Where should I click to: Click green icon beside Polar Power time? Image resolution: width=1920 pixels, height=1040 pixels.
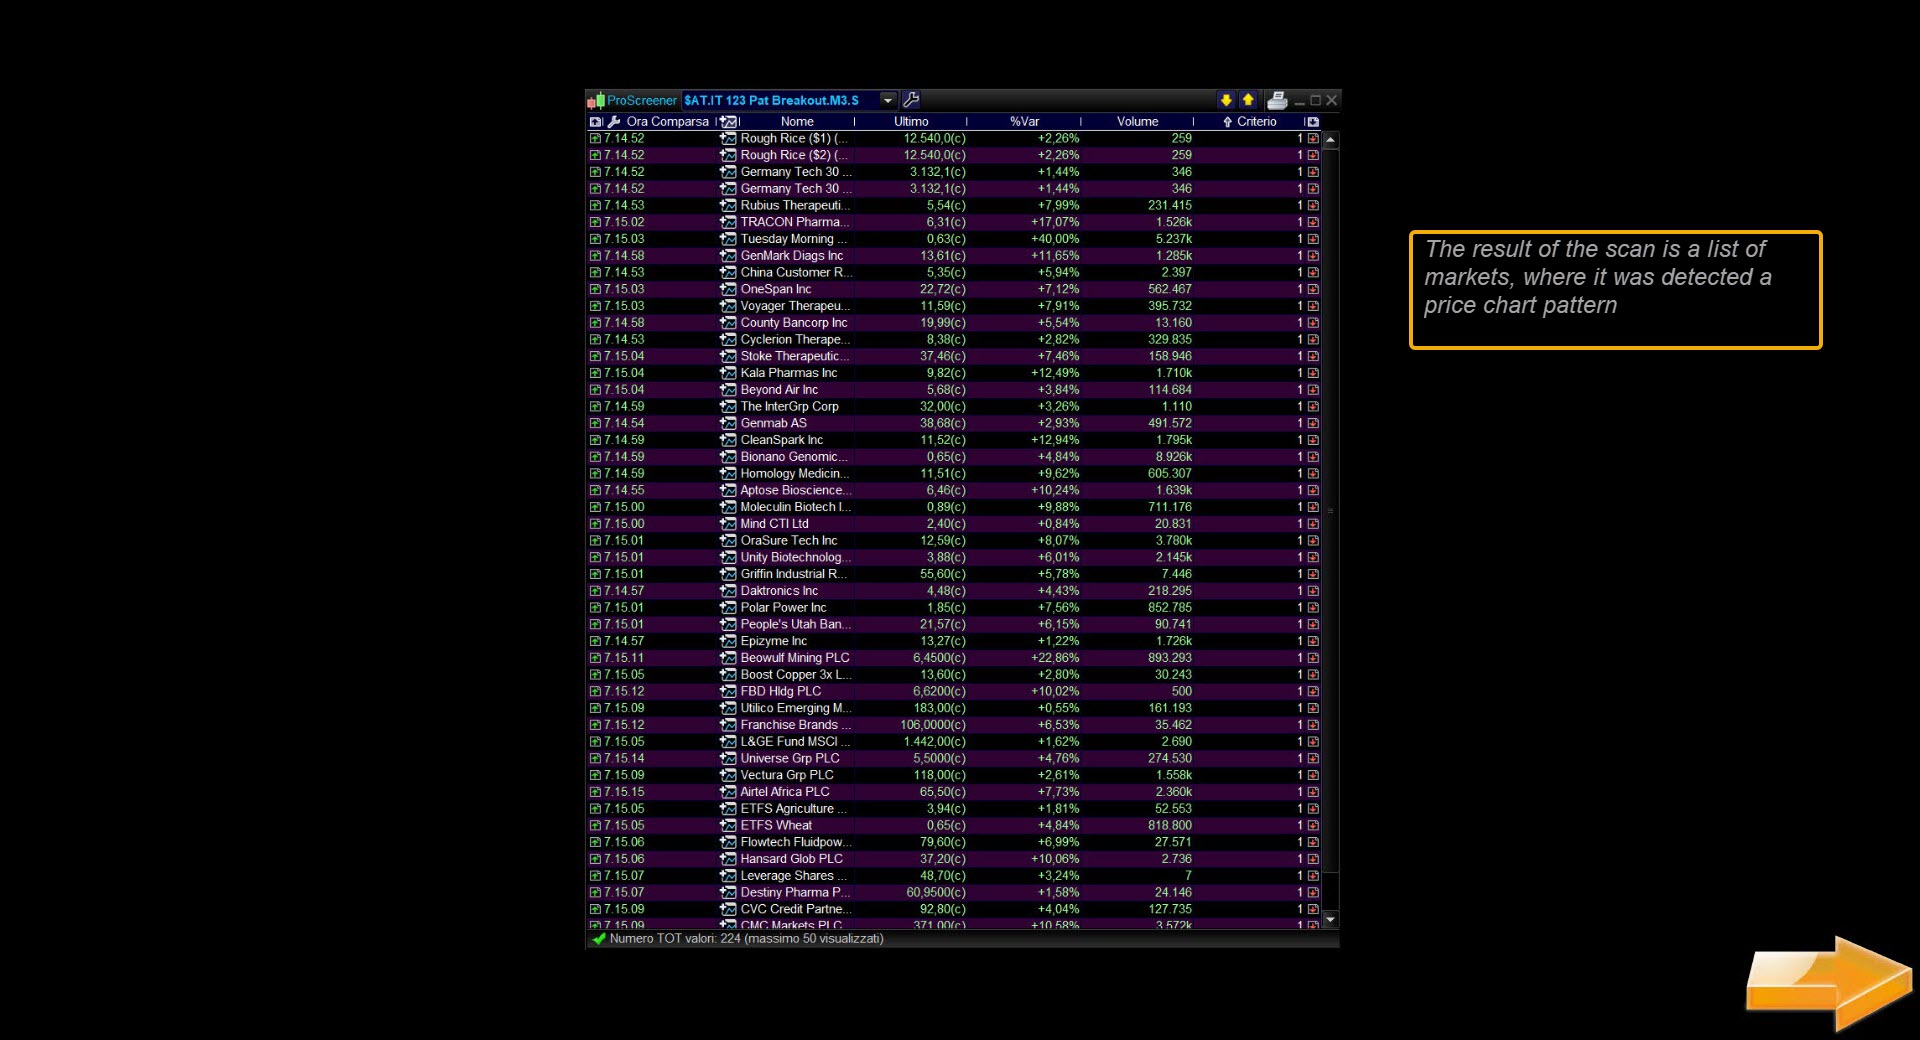click(x=595, y=608)
